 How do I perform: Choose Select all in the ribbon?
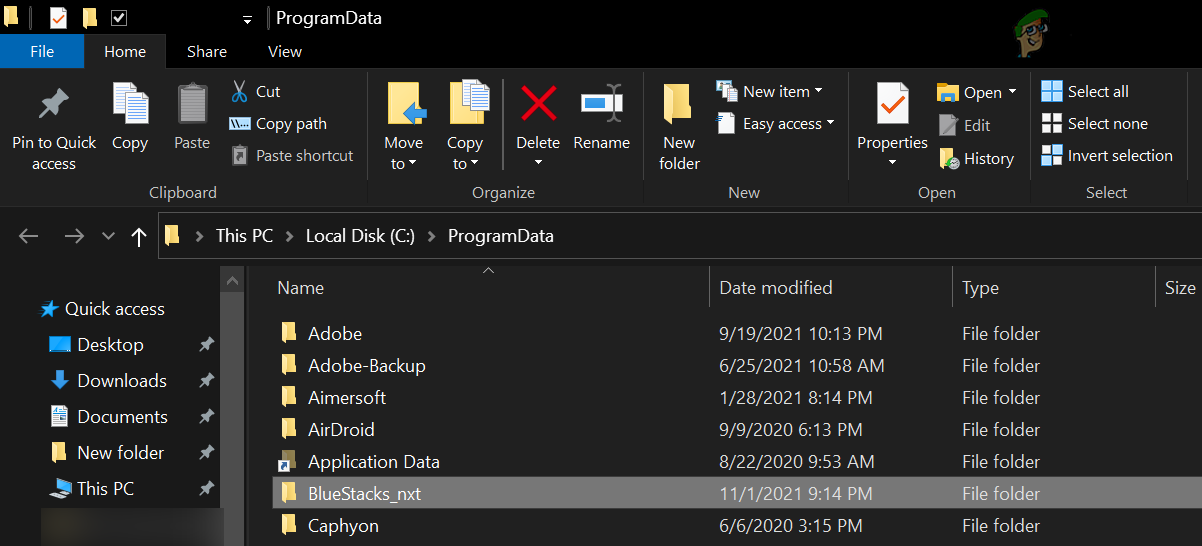pos(1085,92)
